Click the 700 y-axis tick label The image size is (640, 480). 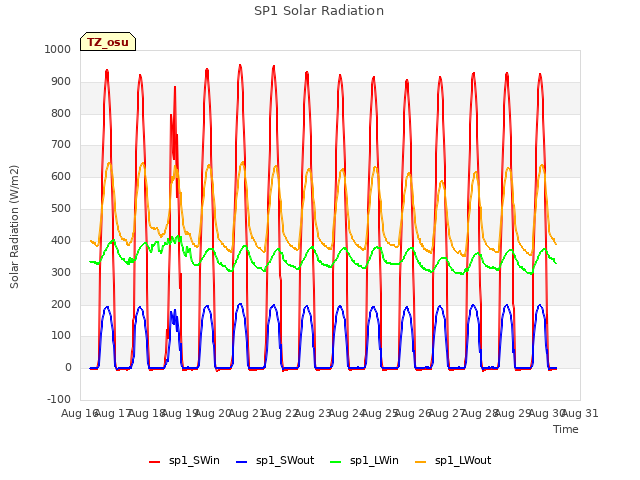(x=61, y=144)
